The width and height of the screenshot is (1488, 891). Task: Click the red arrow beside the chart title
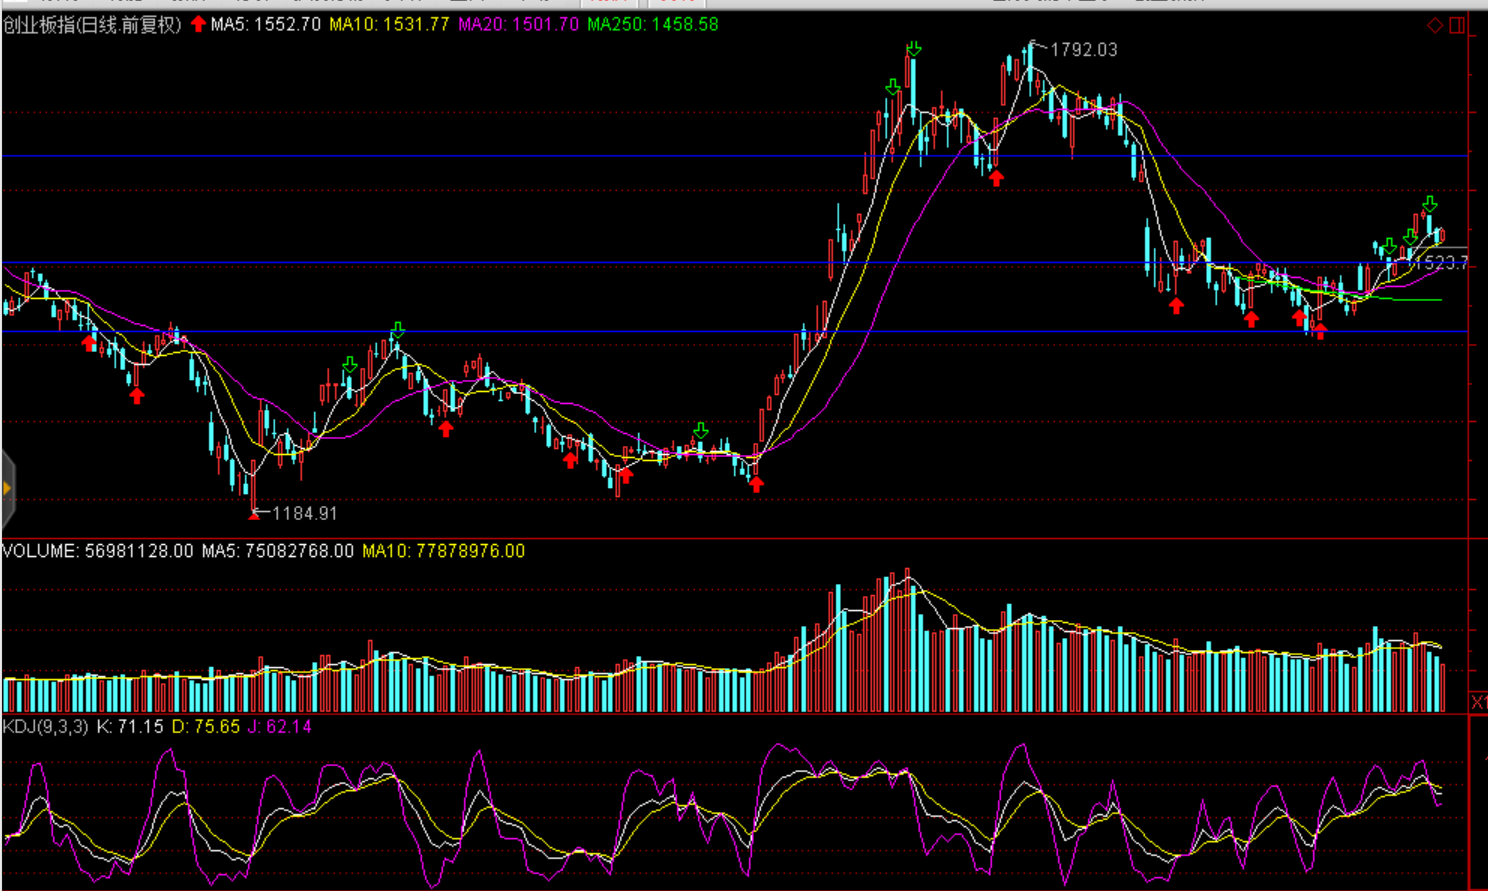pyautogui.click(x=198, y=24)
